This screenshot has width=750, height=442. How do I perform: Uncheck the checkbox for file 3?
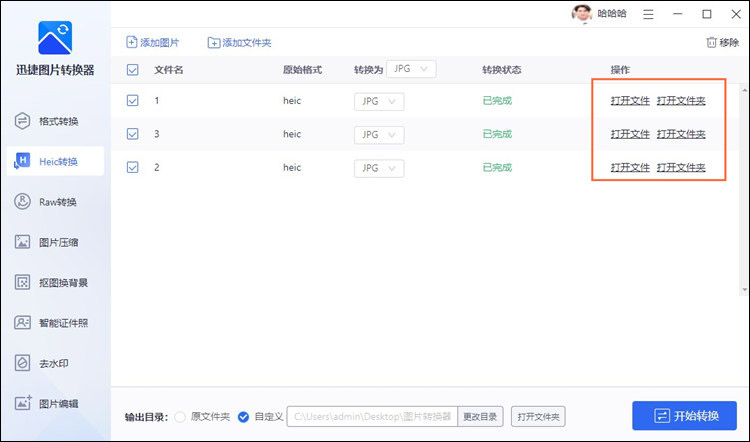click(132, 134)
